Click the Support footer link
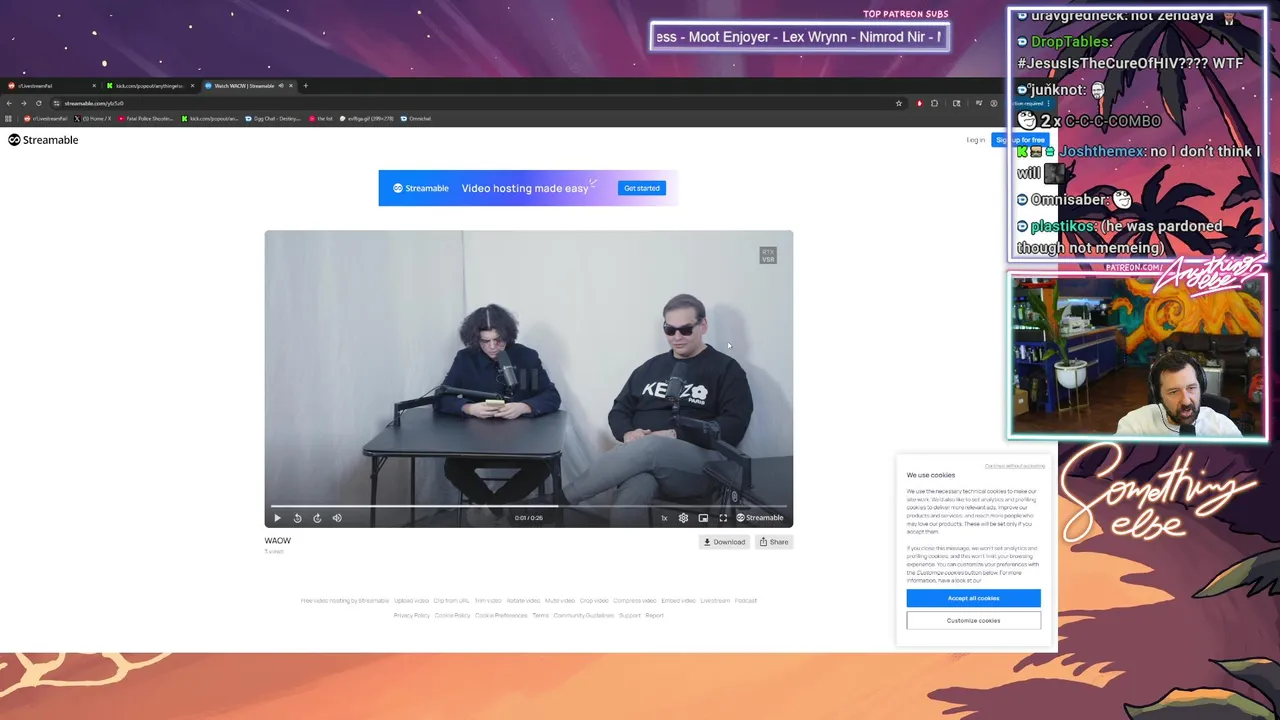Viewport: 1280px width, 720px height. pyautogui.click(x=630, y=616)
